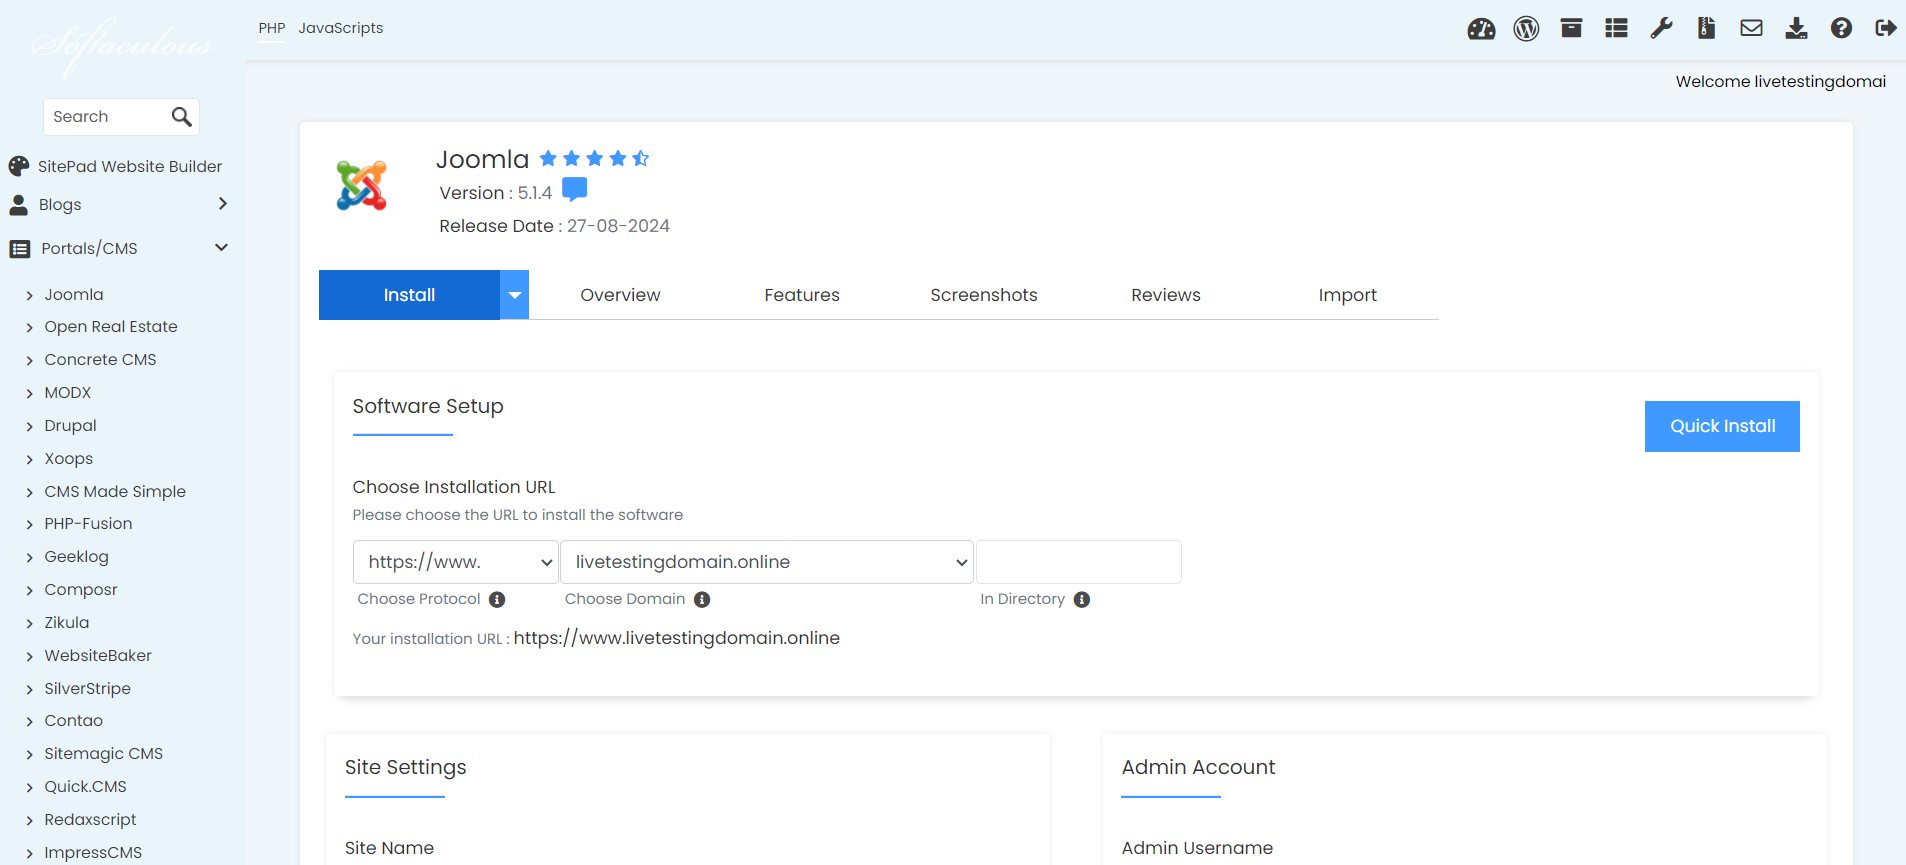Open the Choose Protocol https://www. dropdown

pos(456,562)
